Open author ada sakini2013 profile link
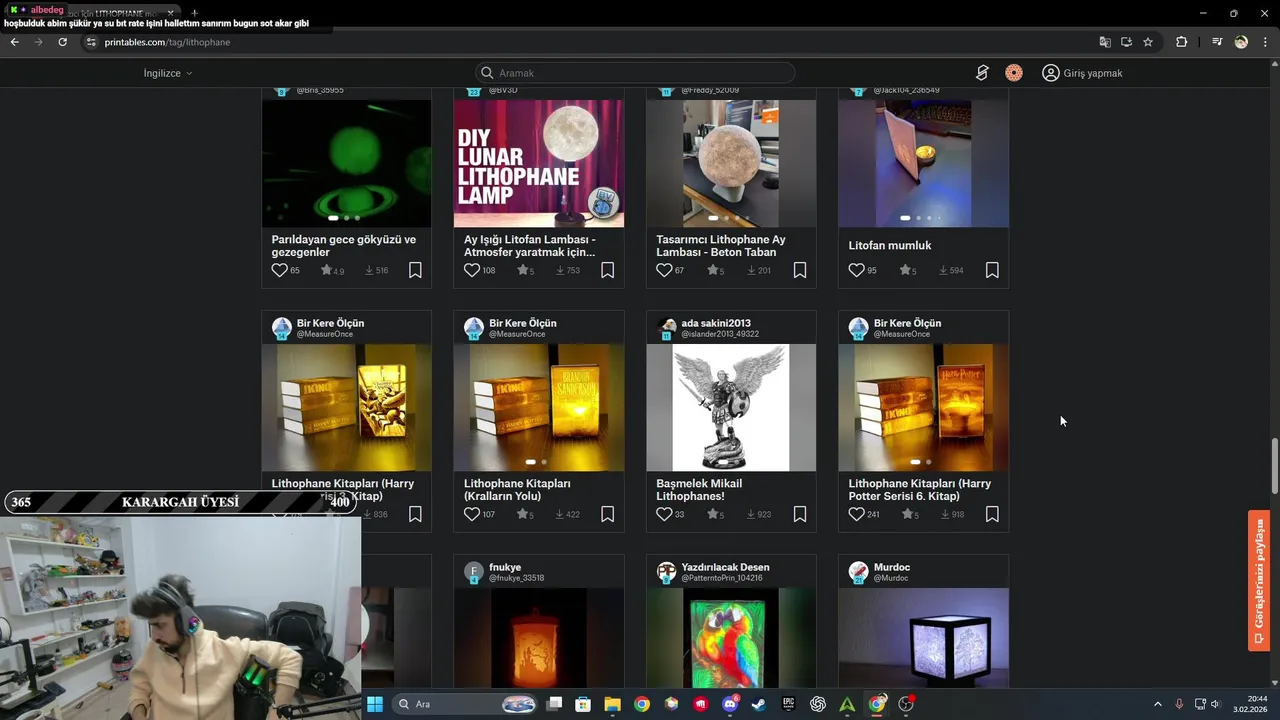1280x720 pixels. pyautogui.click(x=716, y=323)
